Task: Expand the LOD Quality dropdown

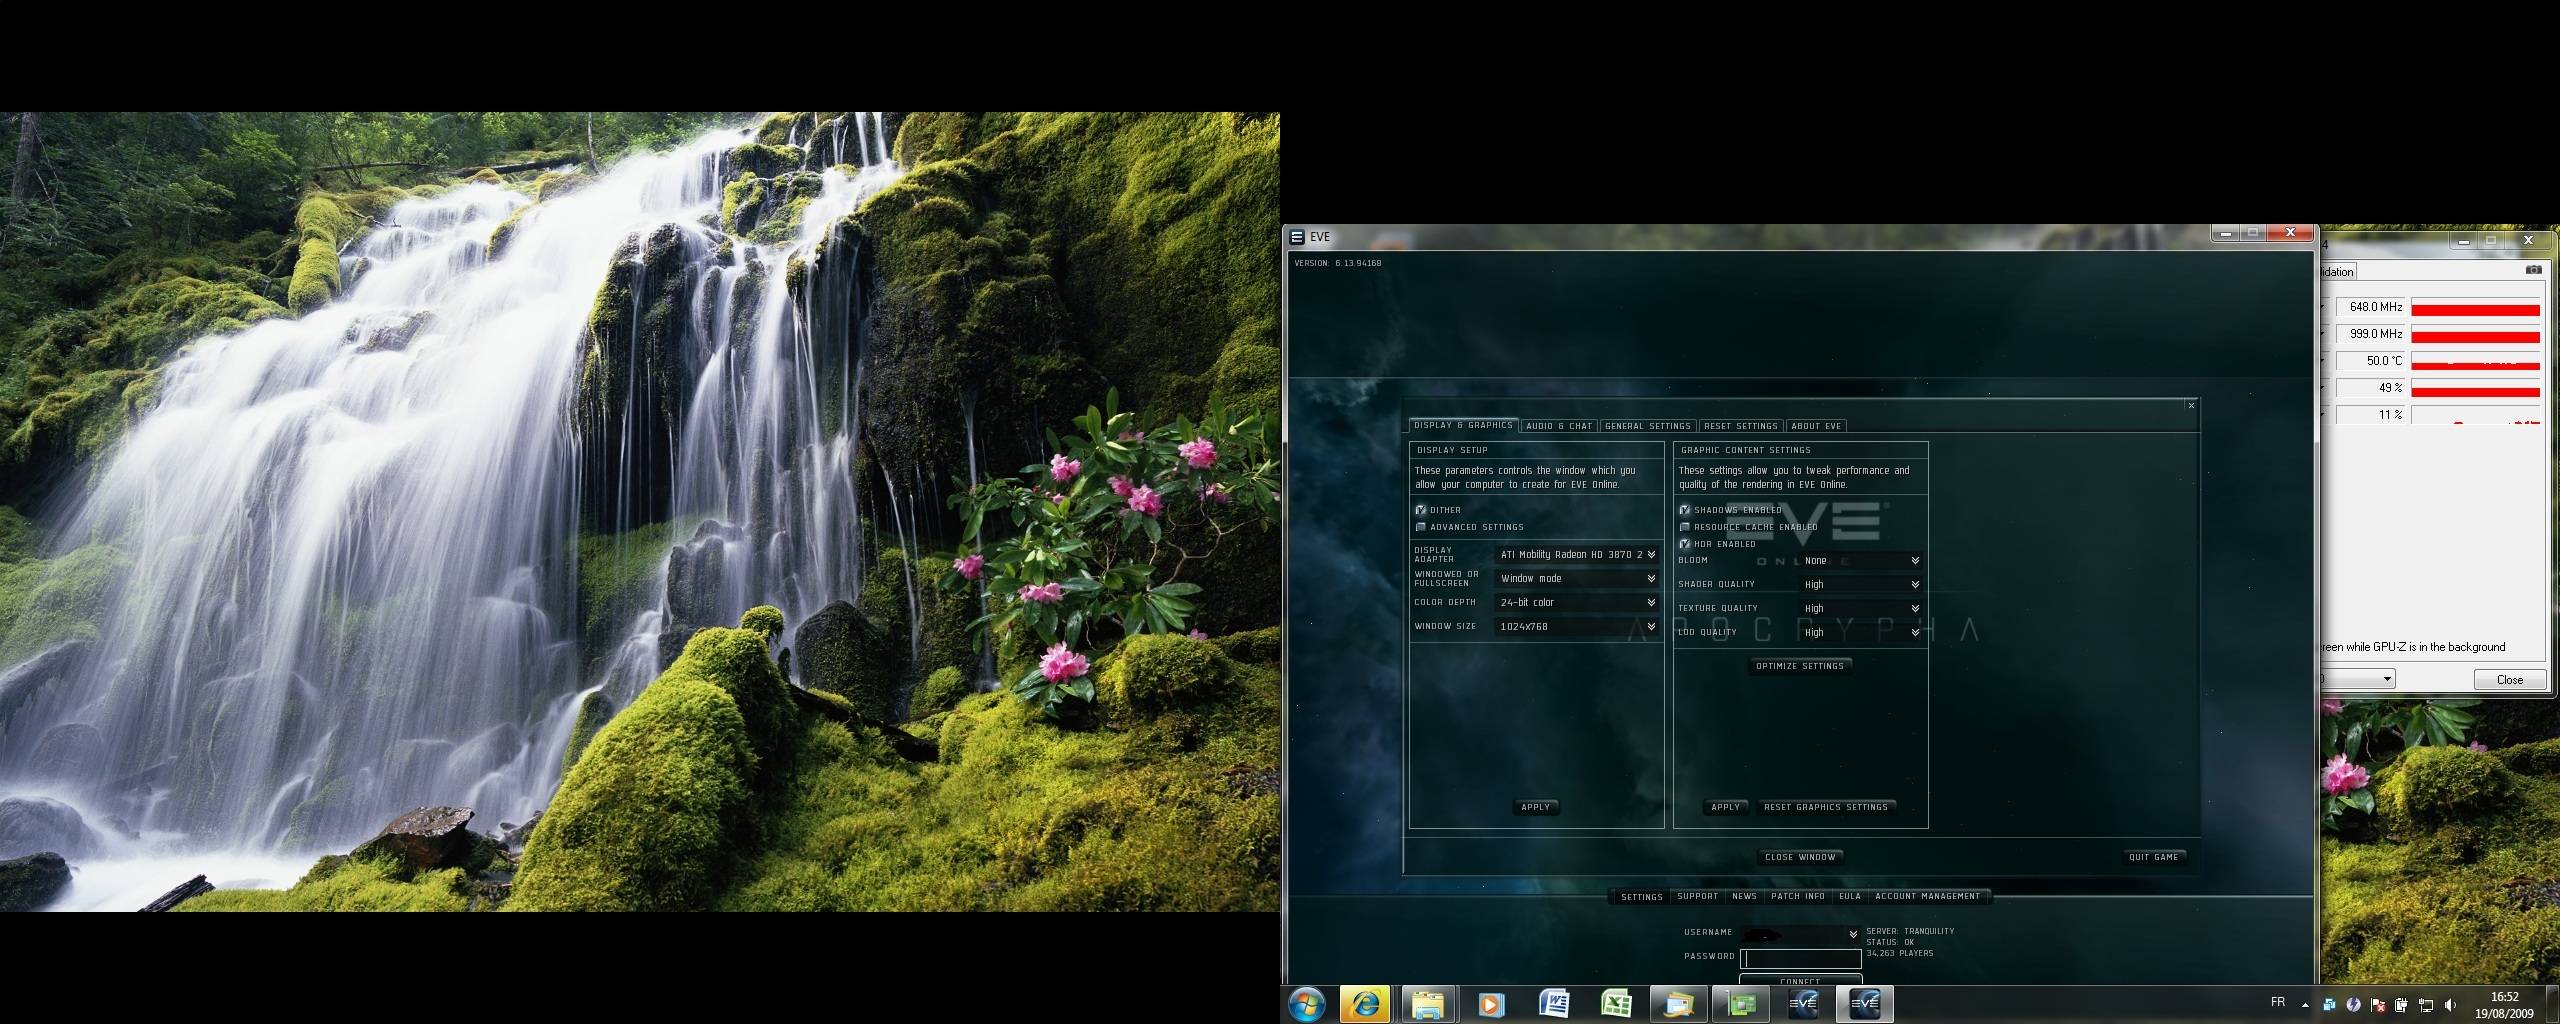Action: tap(1861, 632)
